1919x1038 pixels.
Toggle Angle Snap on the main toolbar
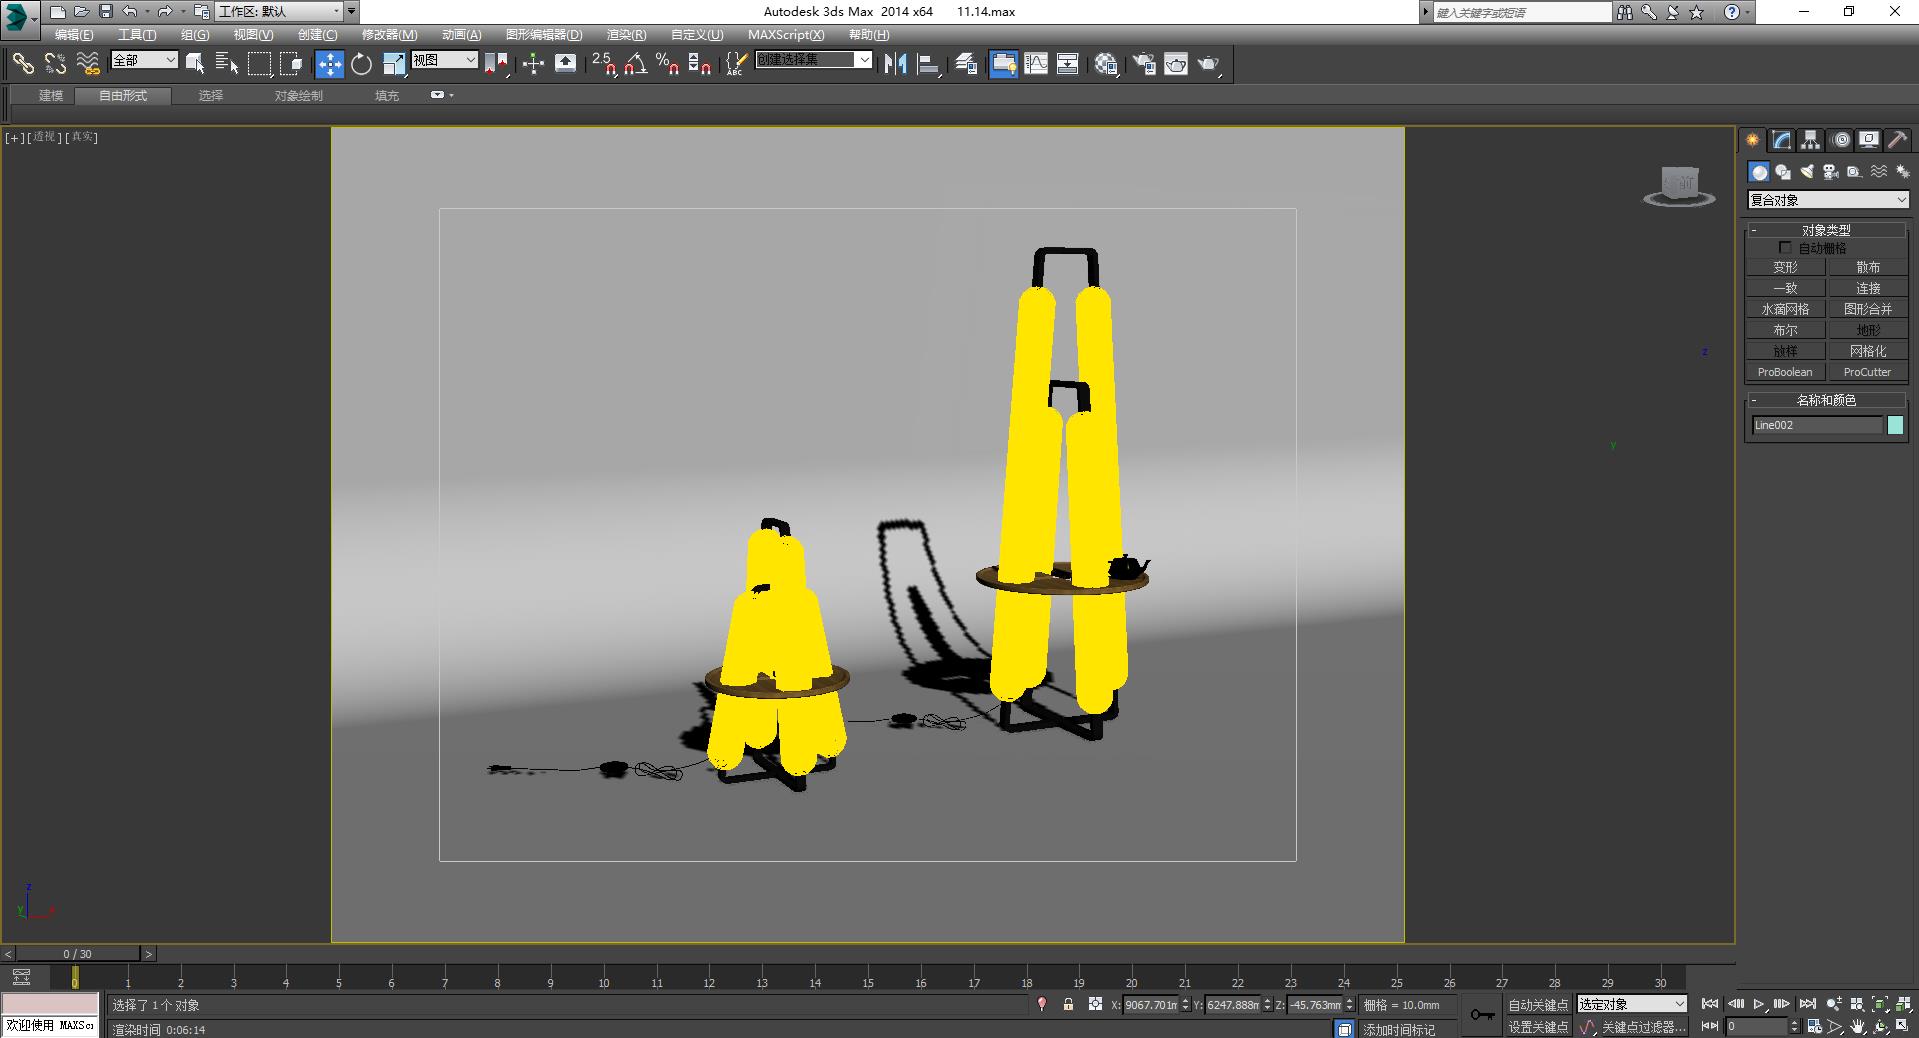click(x=634, y=65)
